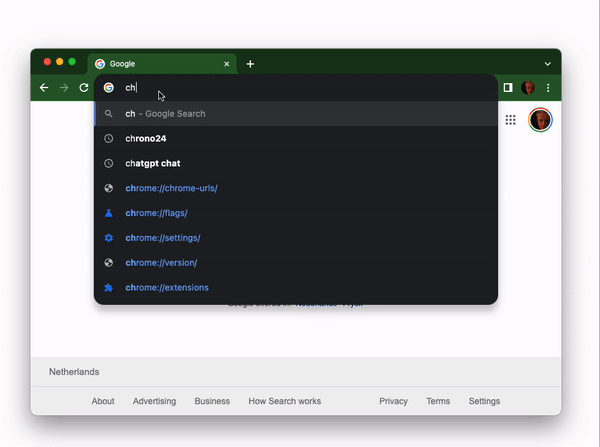
Task: Click the clock icon next to chatgpt chat
Action: [x=109, y=163]
